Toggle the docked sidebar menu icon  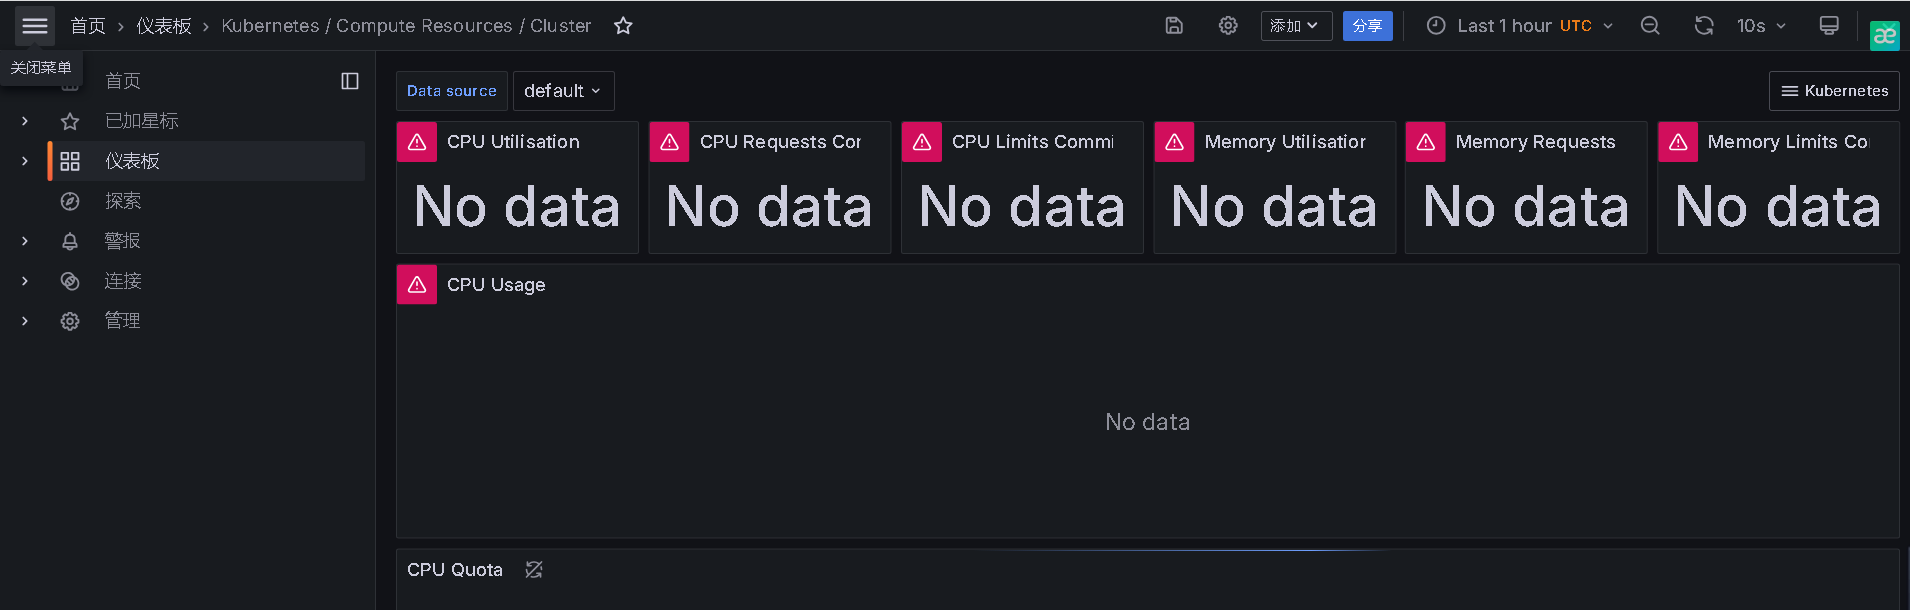click(350, 81)
